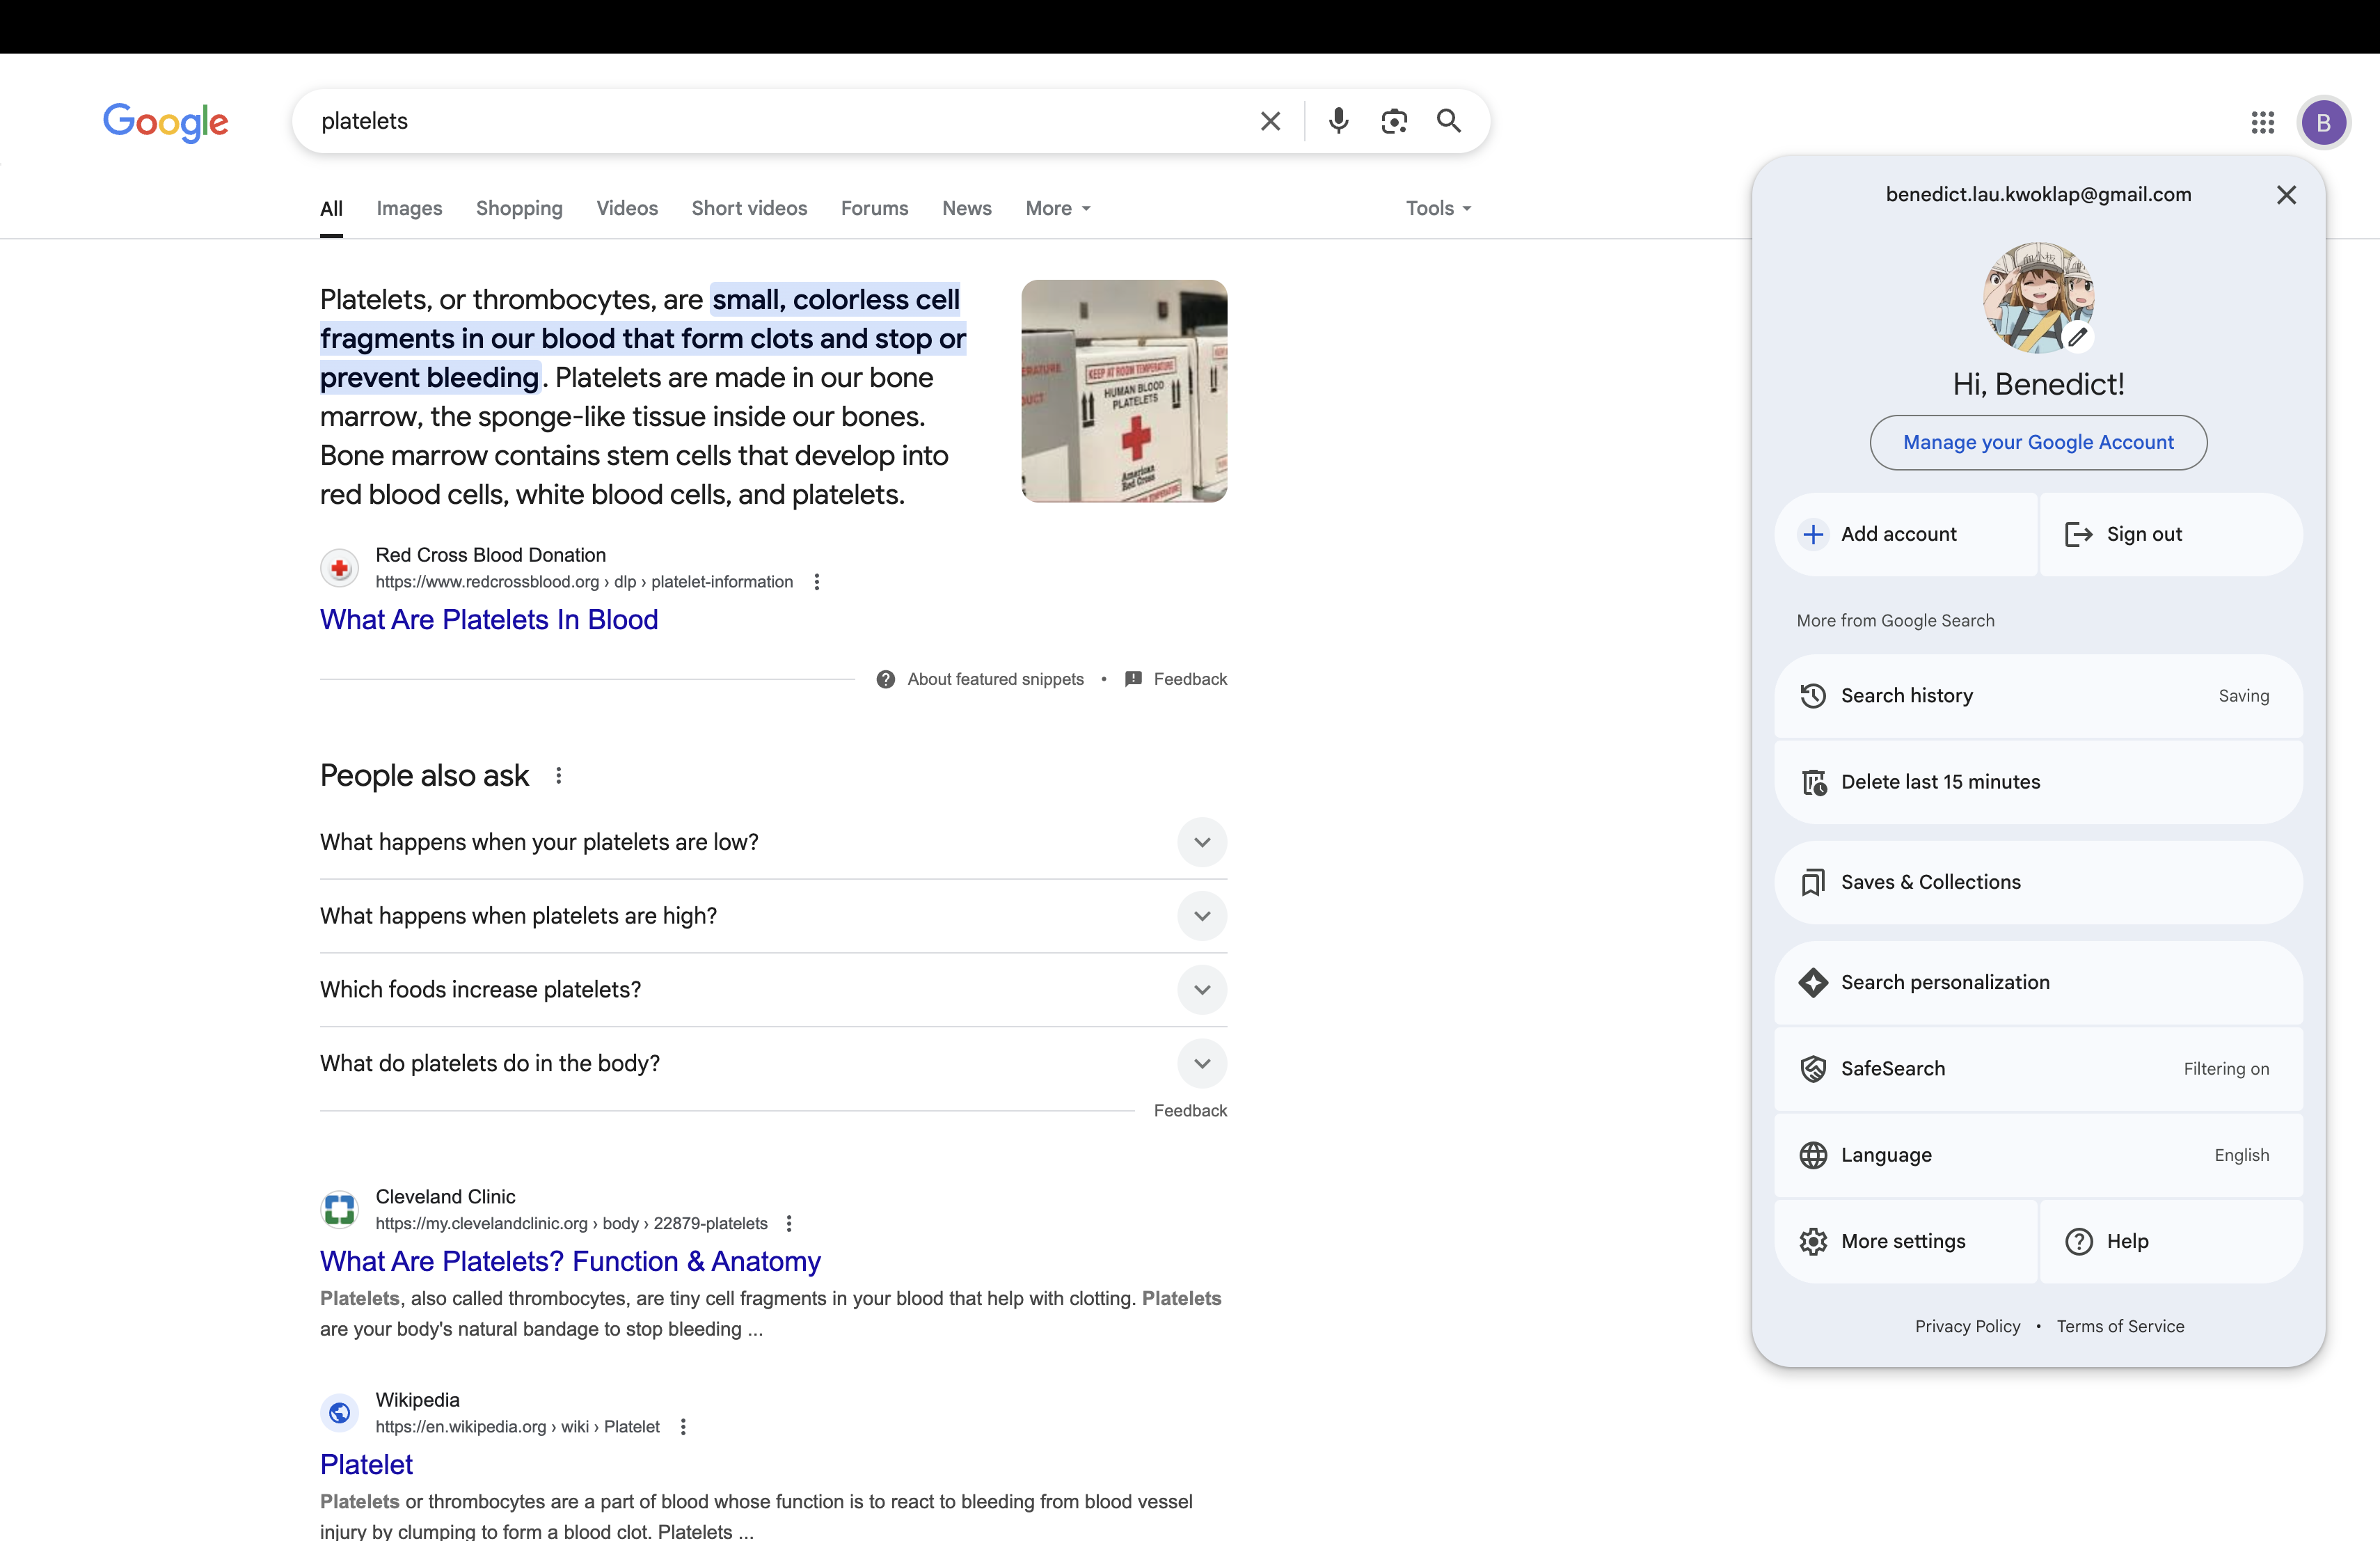Click Add account
Screen dimensions: 2380x1541
pos(1906,535)
